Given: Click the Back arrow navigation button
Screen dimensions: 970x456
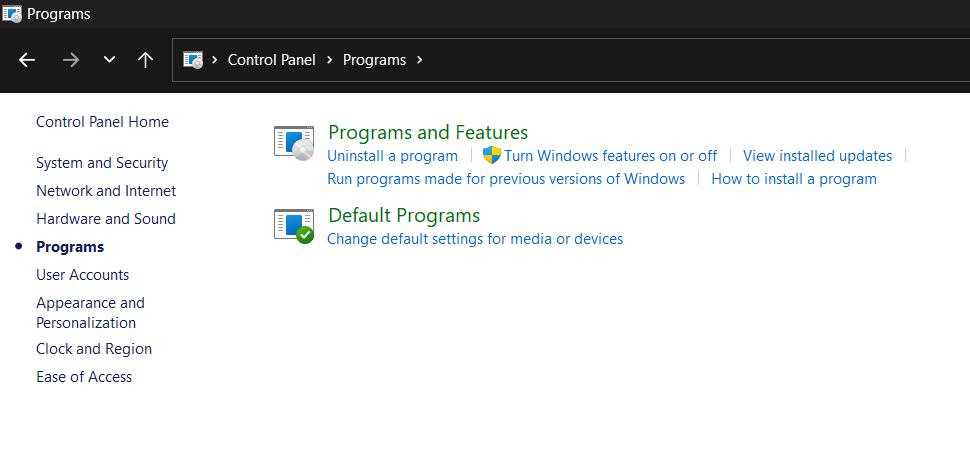Looking at the screenshot, I should point(27,60).
